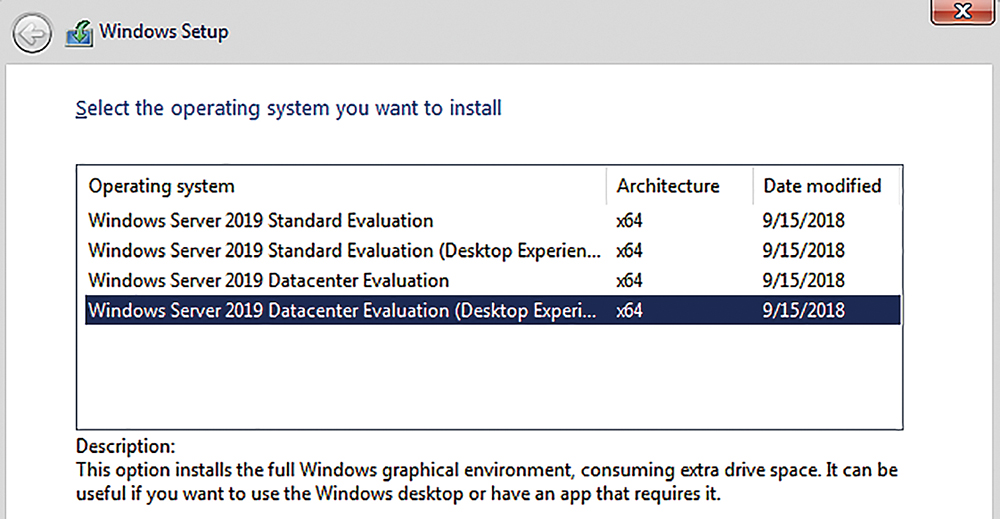Viewport: 1000px width, 519px height.
Task: Click x64 in the first Standard Evaluation row
Action: 629,221
